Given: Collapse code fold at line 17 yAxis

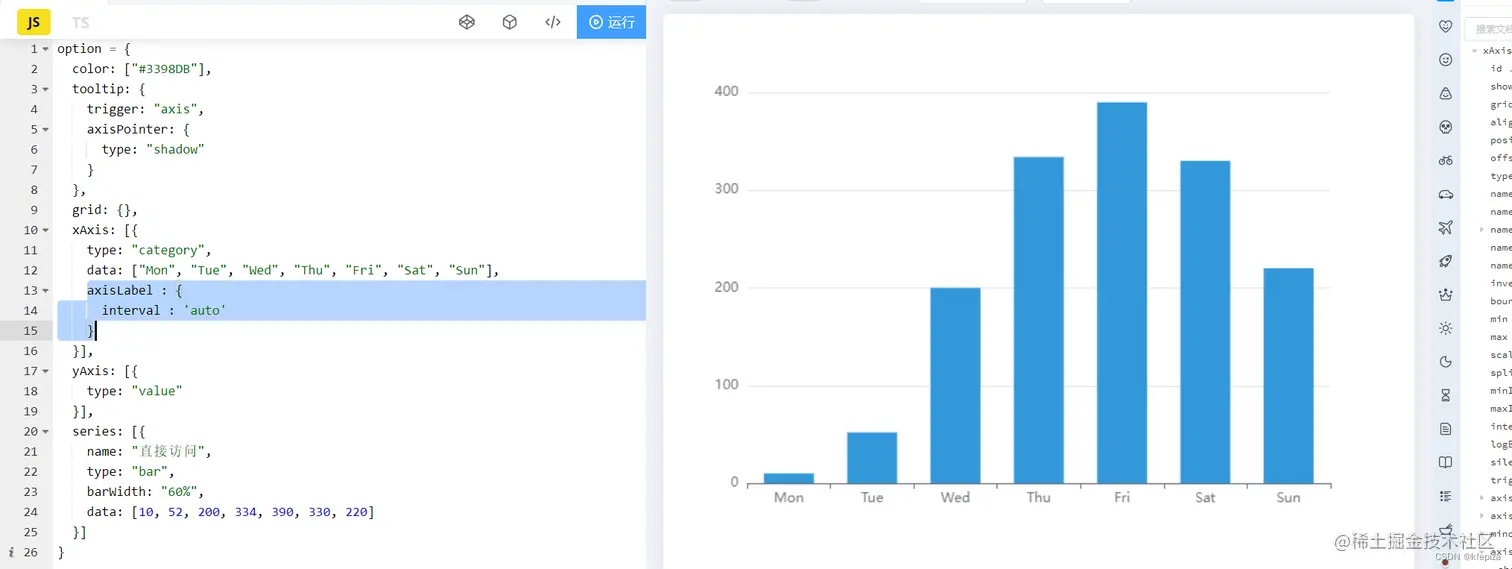Looking at the screenshot, I should tap(46, 371).
